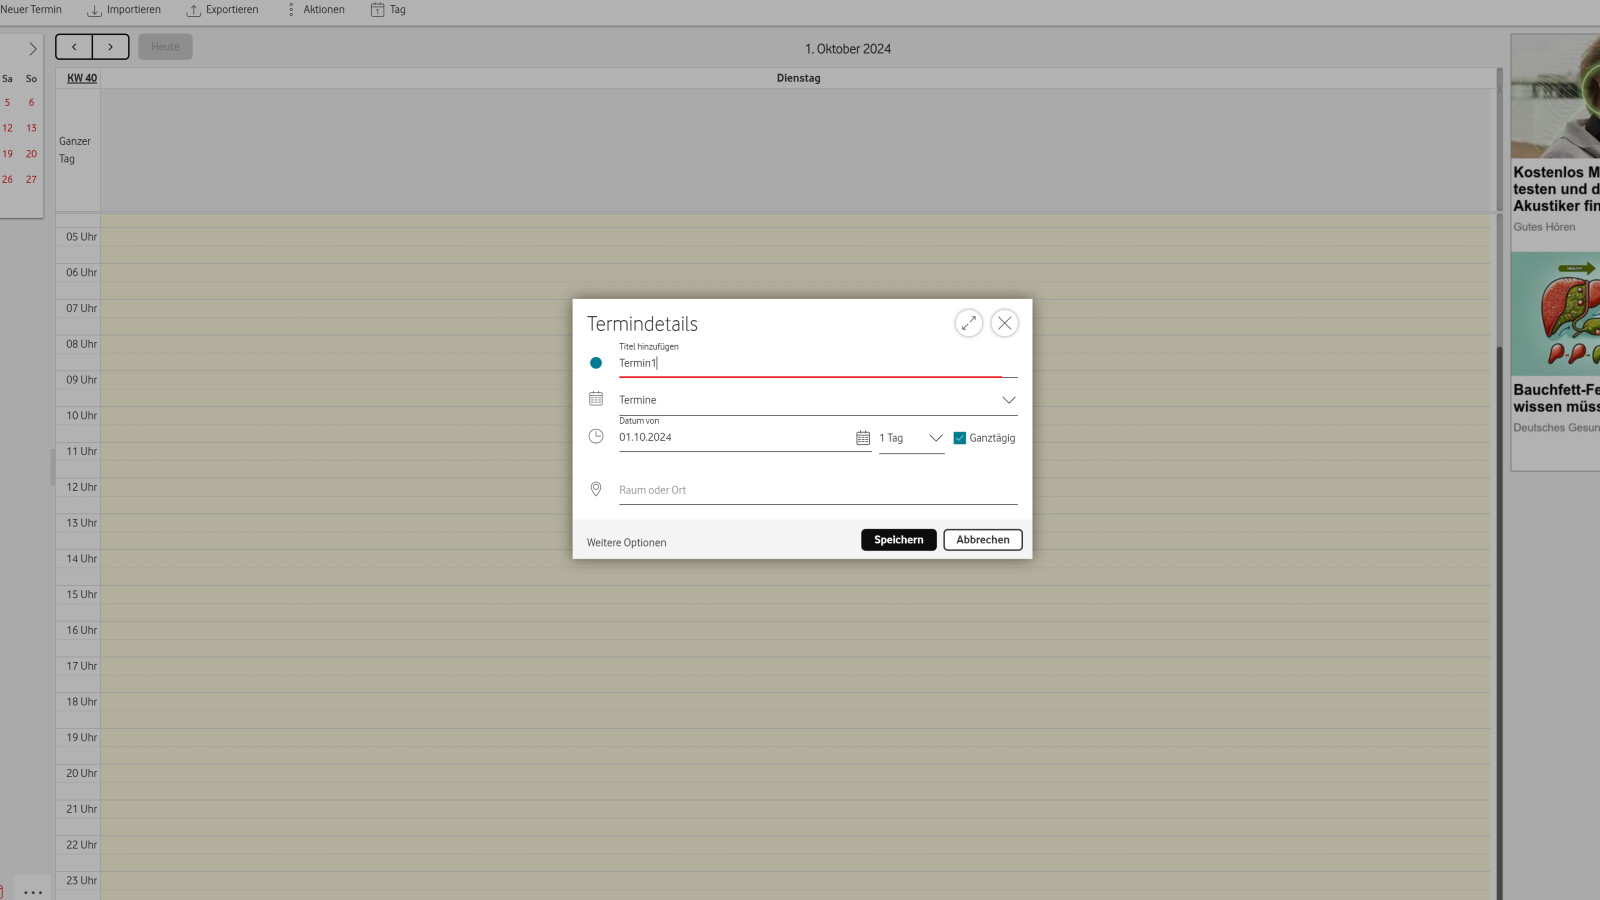Close the Termindetails dialog
1600x900 pixels.
(x=1004, y=323)
